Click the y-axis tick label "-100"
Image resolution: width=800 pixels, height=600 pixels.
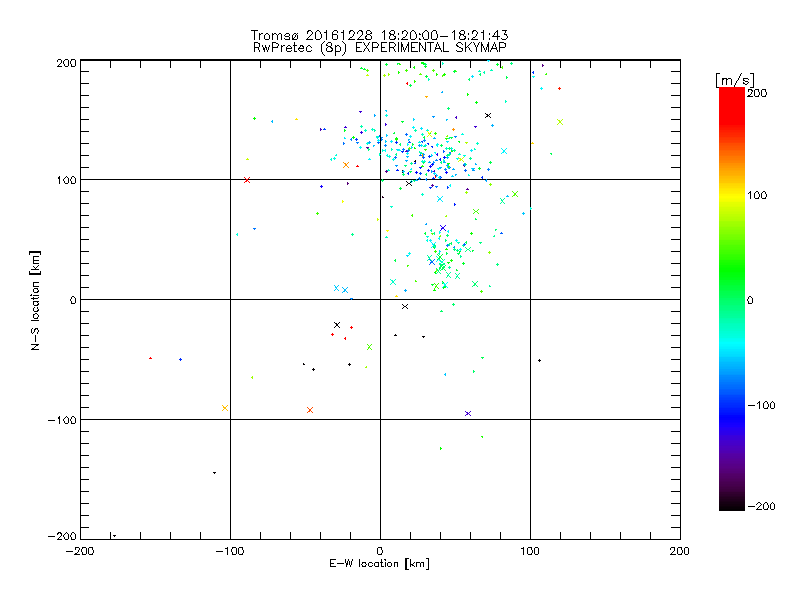point(62,420)
